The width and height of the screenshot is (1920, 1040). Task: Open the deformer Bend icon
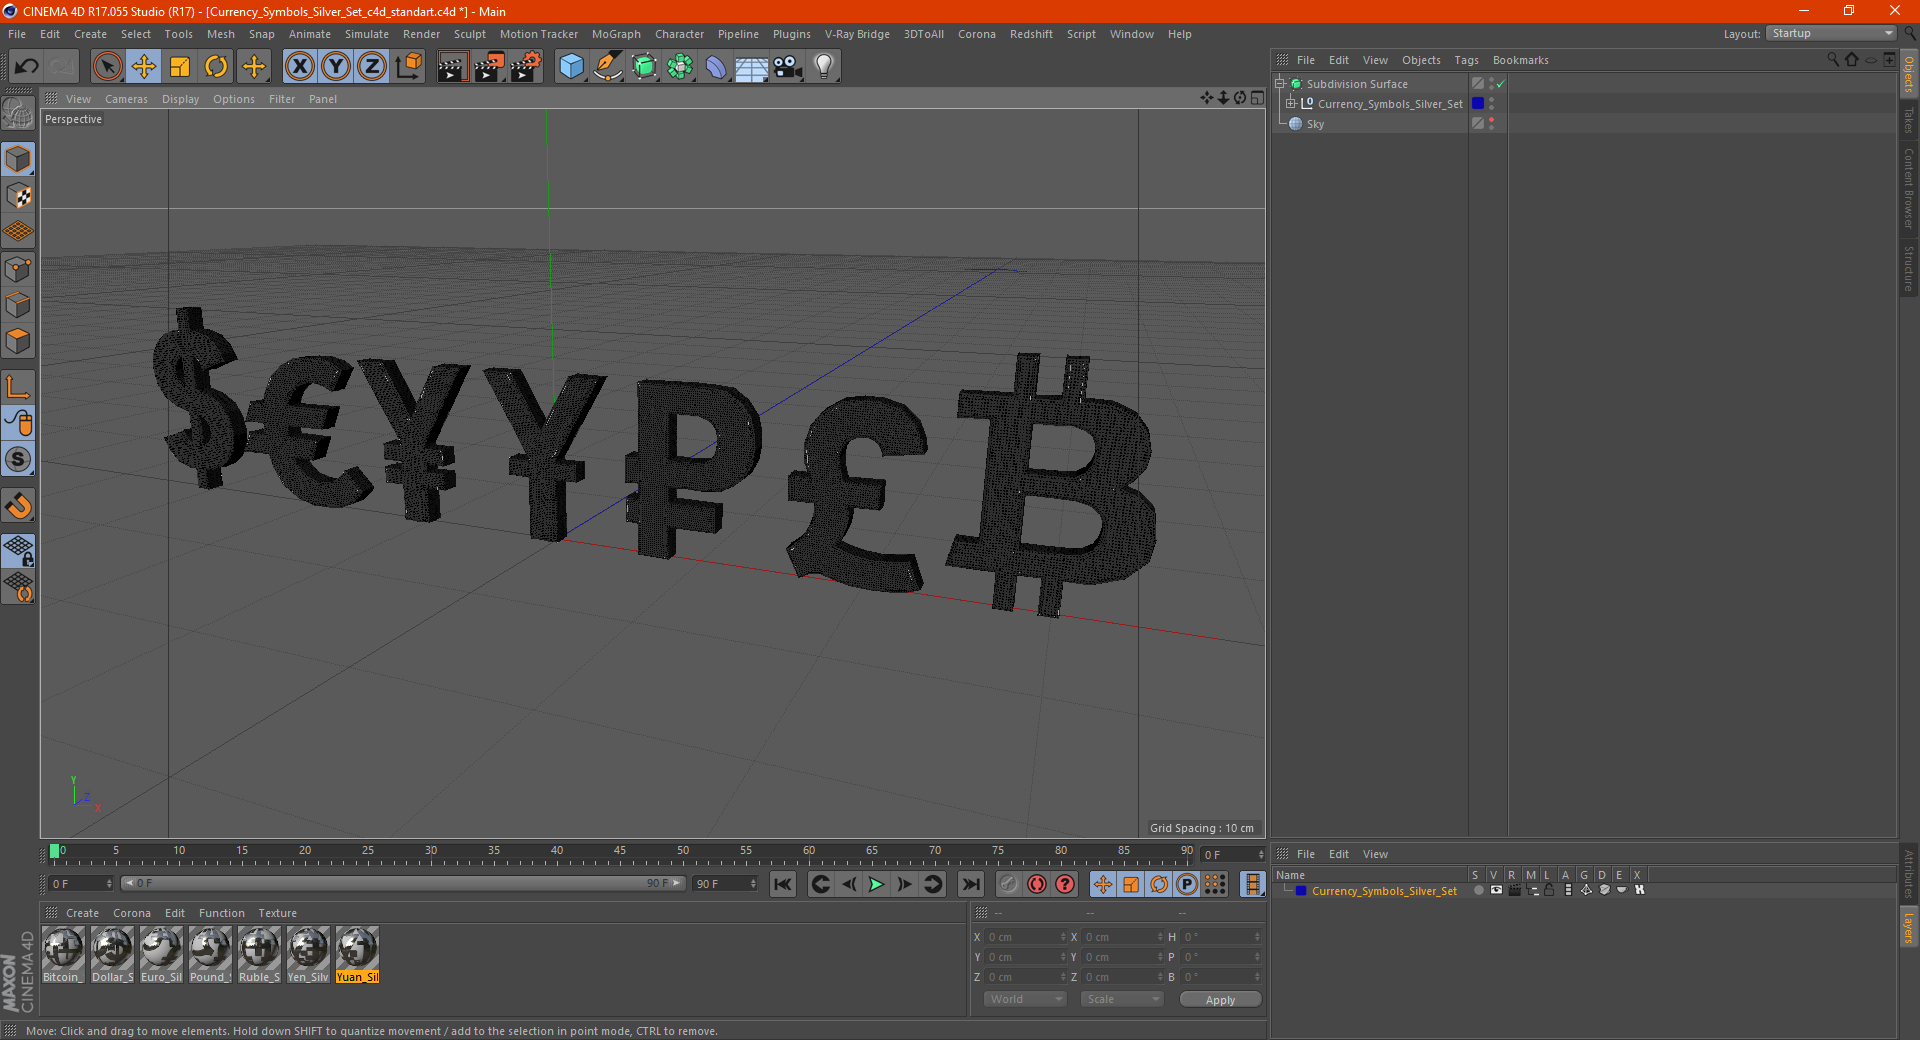tap(716, 67)
